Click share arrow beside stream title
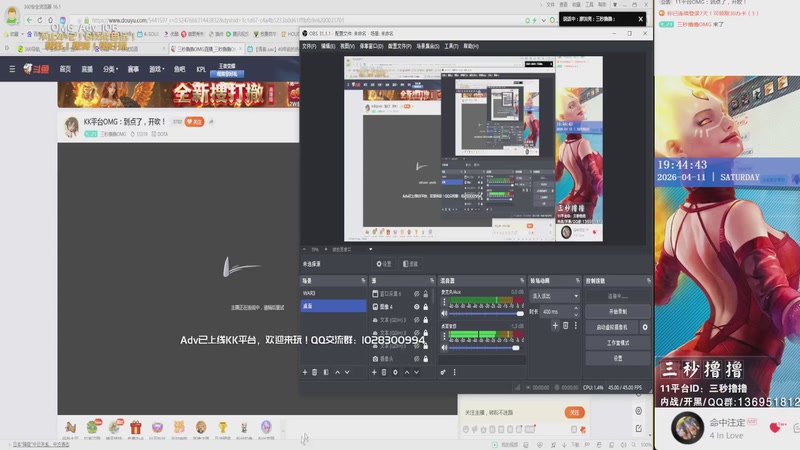 (211, 122)
